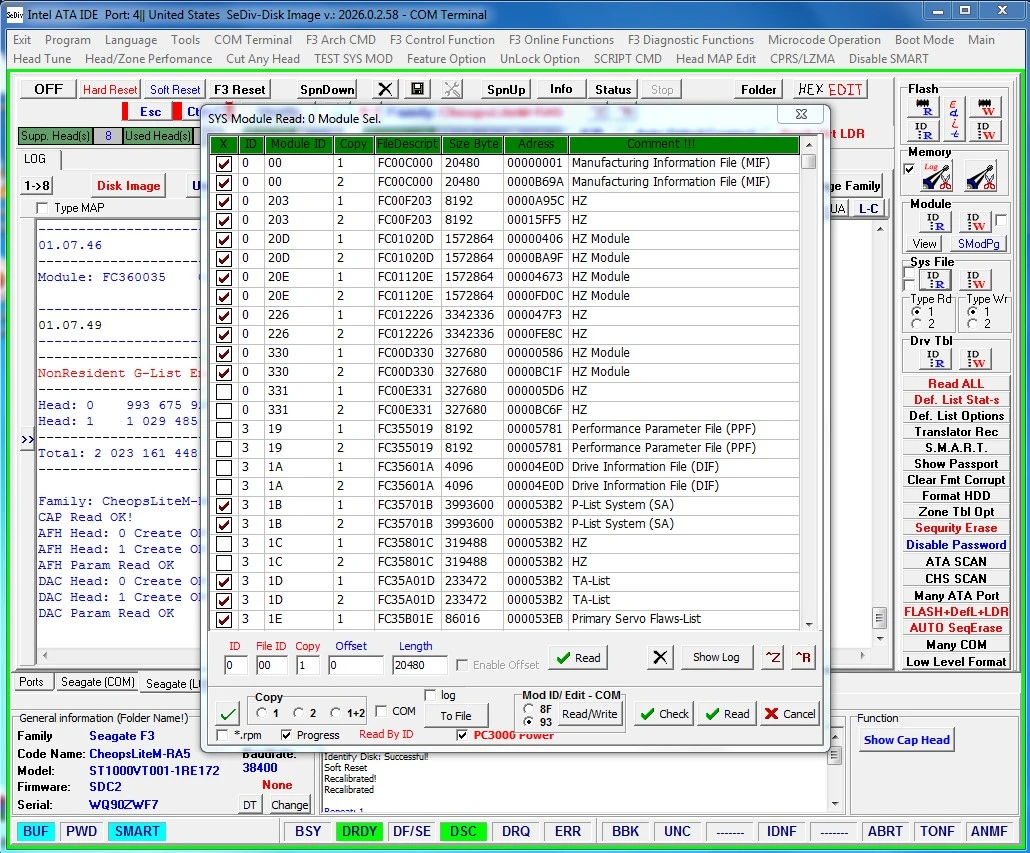Click the Flash Edit vertical button
The width and height of the screenshot is (1030, 853).
954,119
